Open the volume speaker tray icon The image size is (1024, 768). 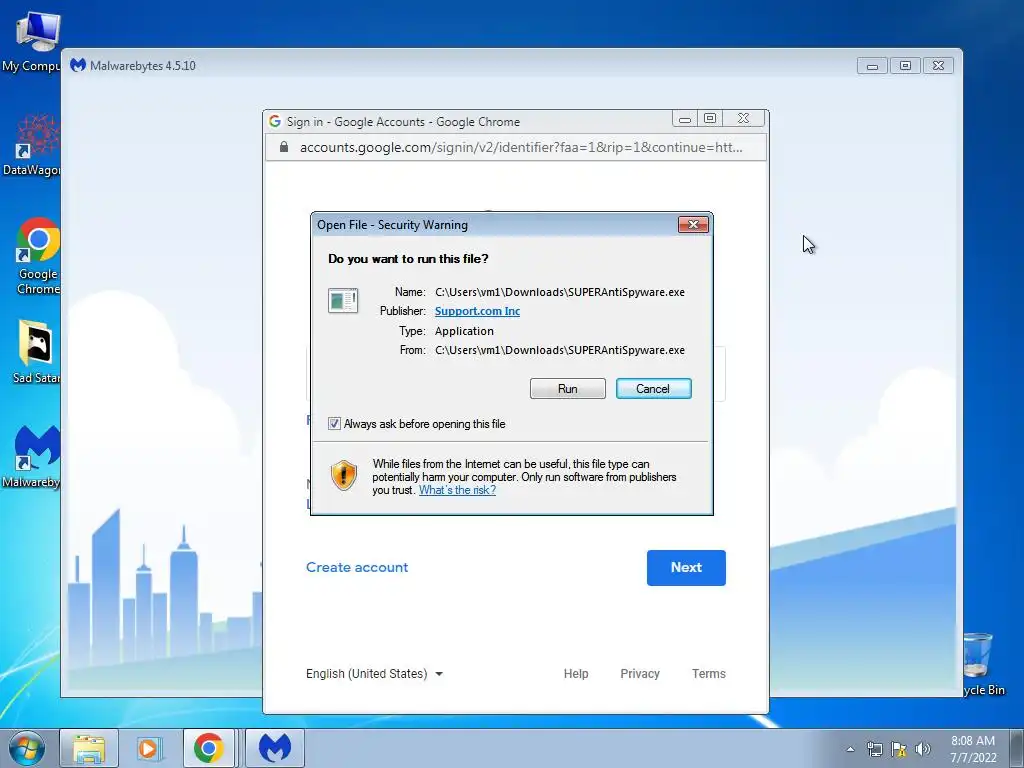pos(923,749)
